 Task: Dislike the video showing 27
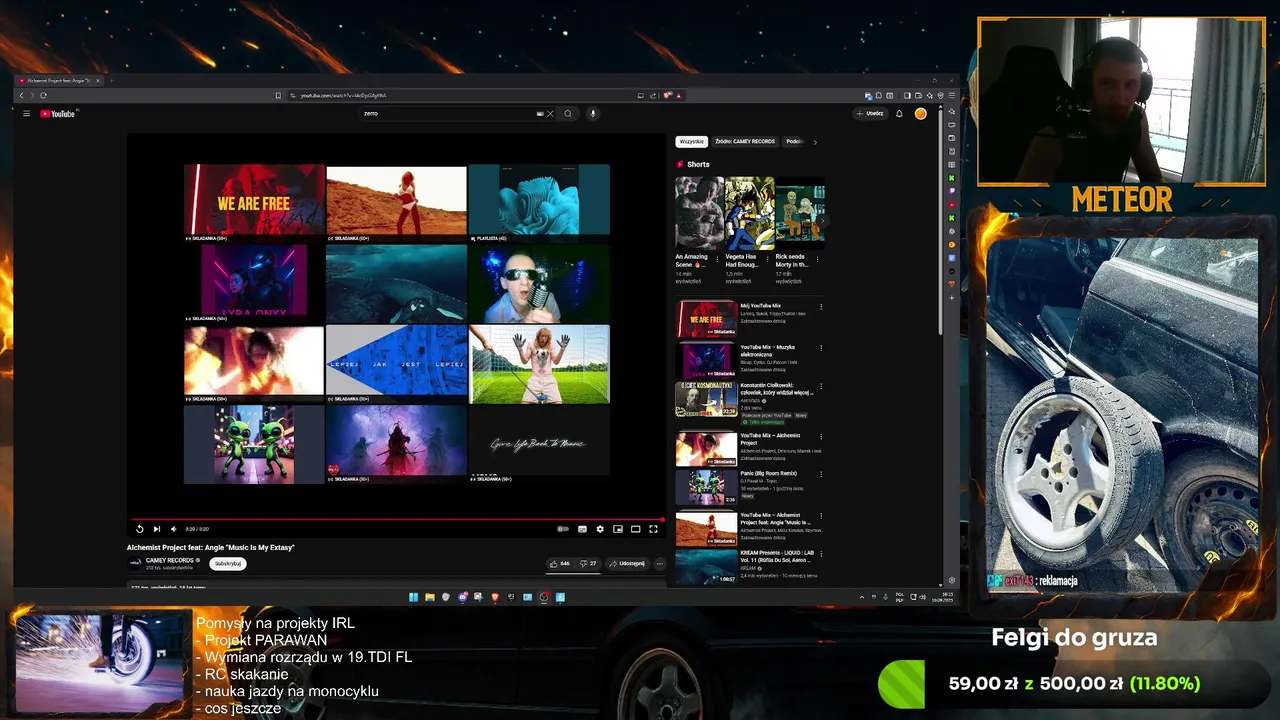click(588, 563)
